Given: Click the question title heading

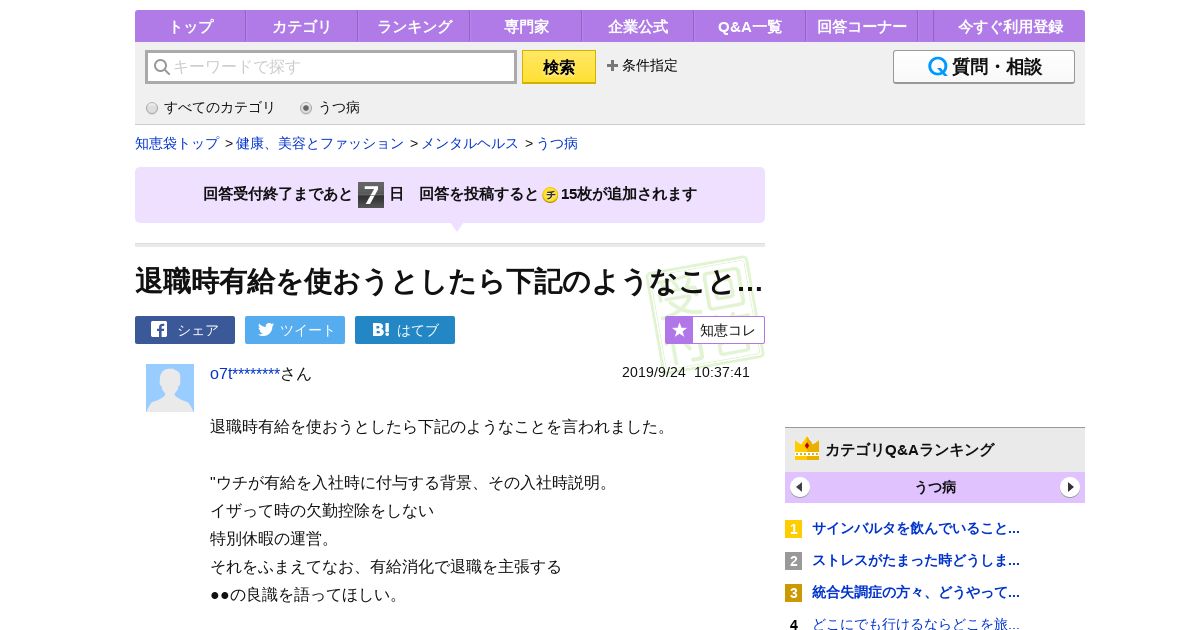Looking at the screenshot, I should 449,282.
